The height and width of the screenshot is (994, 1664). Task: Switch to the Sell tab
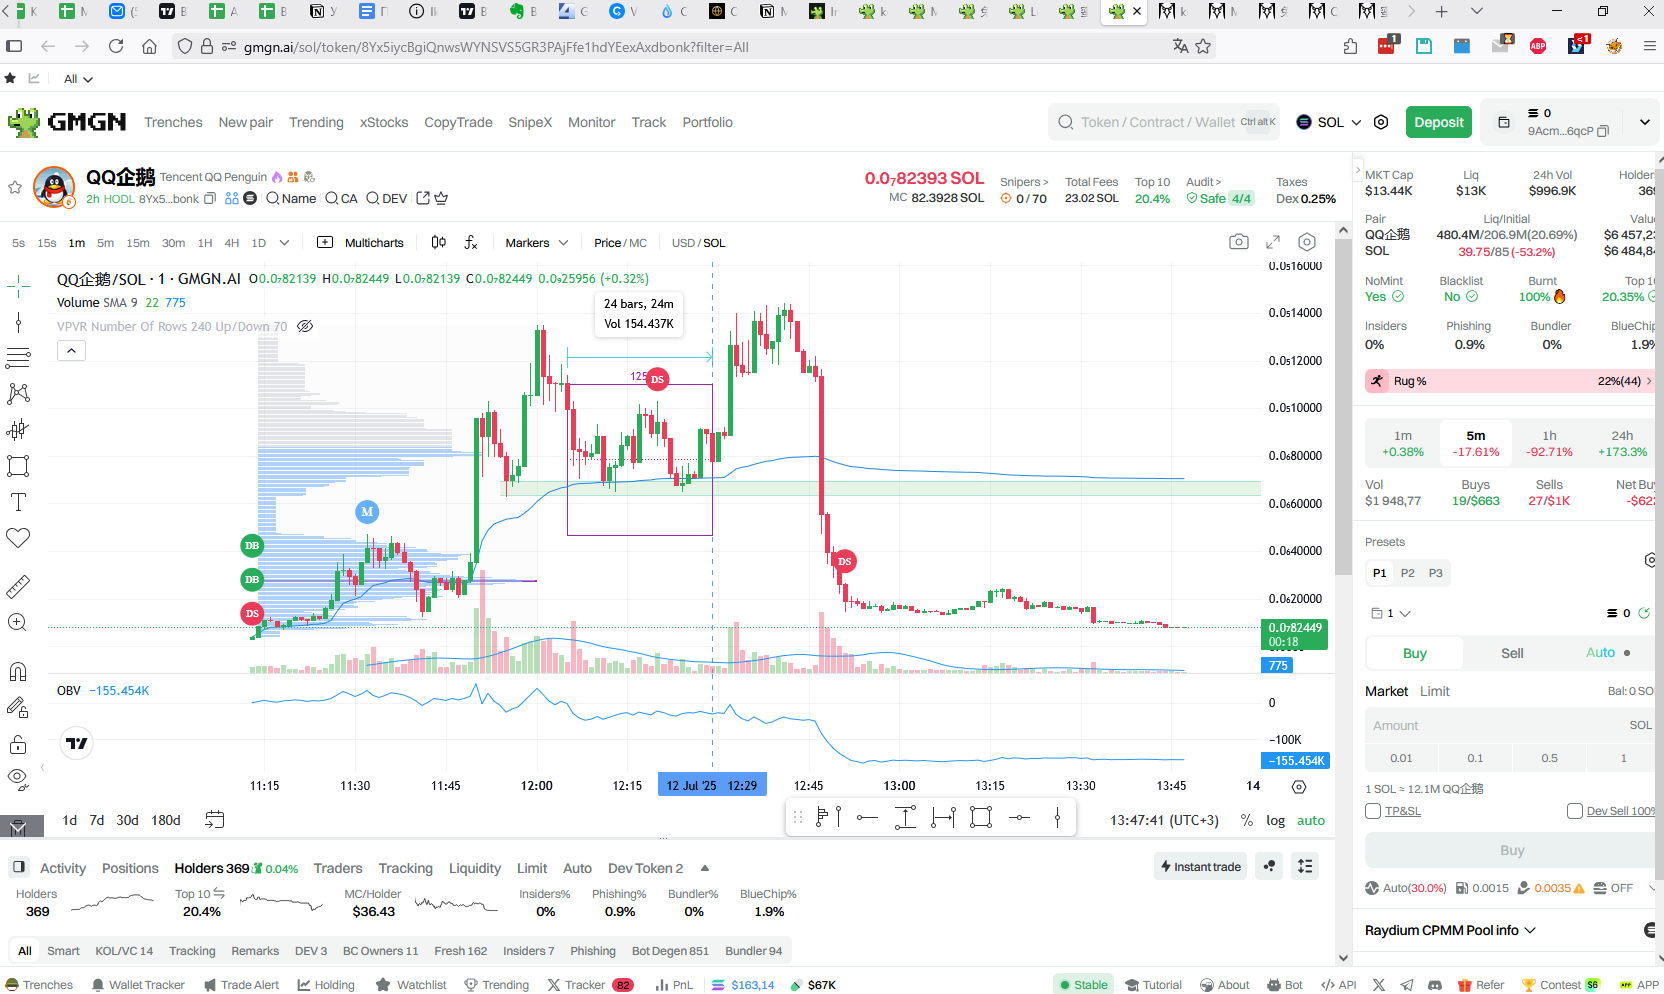(1512, 653)
